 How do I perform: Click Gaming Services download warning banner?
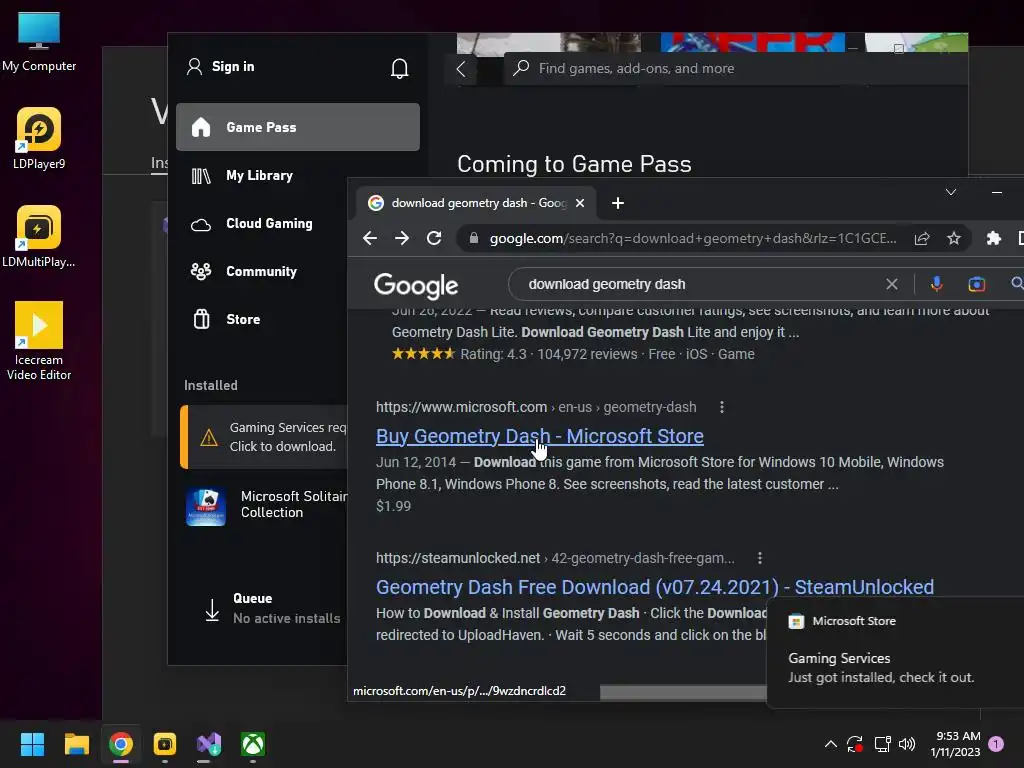click(x=264, y=437)
